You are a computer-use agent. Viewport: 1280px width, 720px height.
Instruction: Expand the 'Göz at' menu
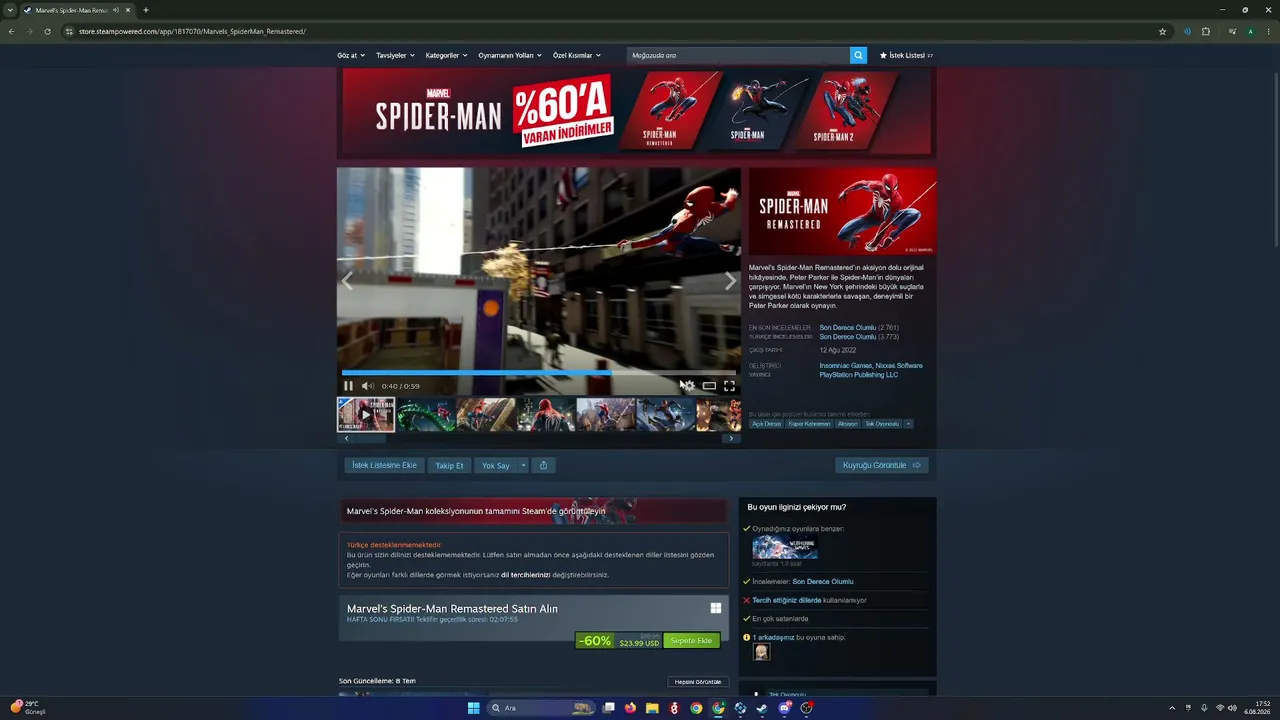pos(351,55)
